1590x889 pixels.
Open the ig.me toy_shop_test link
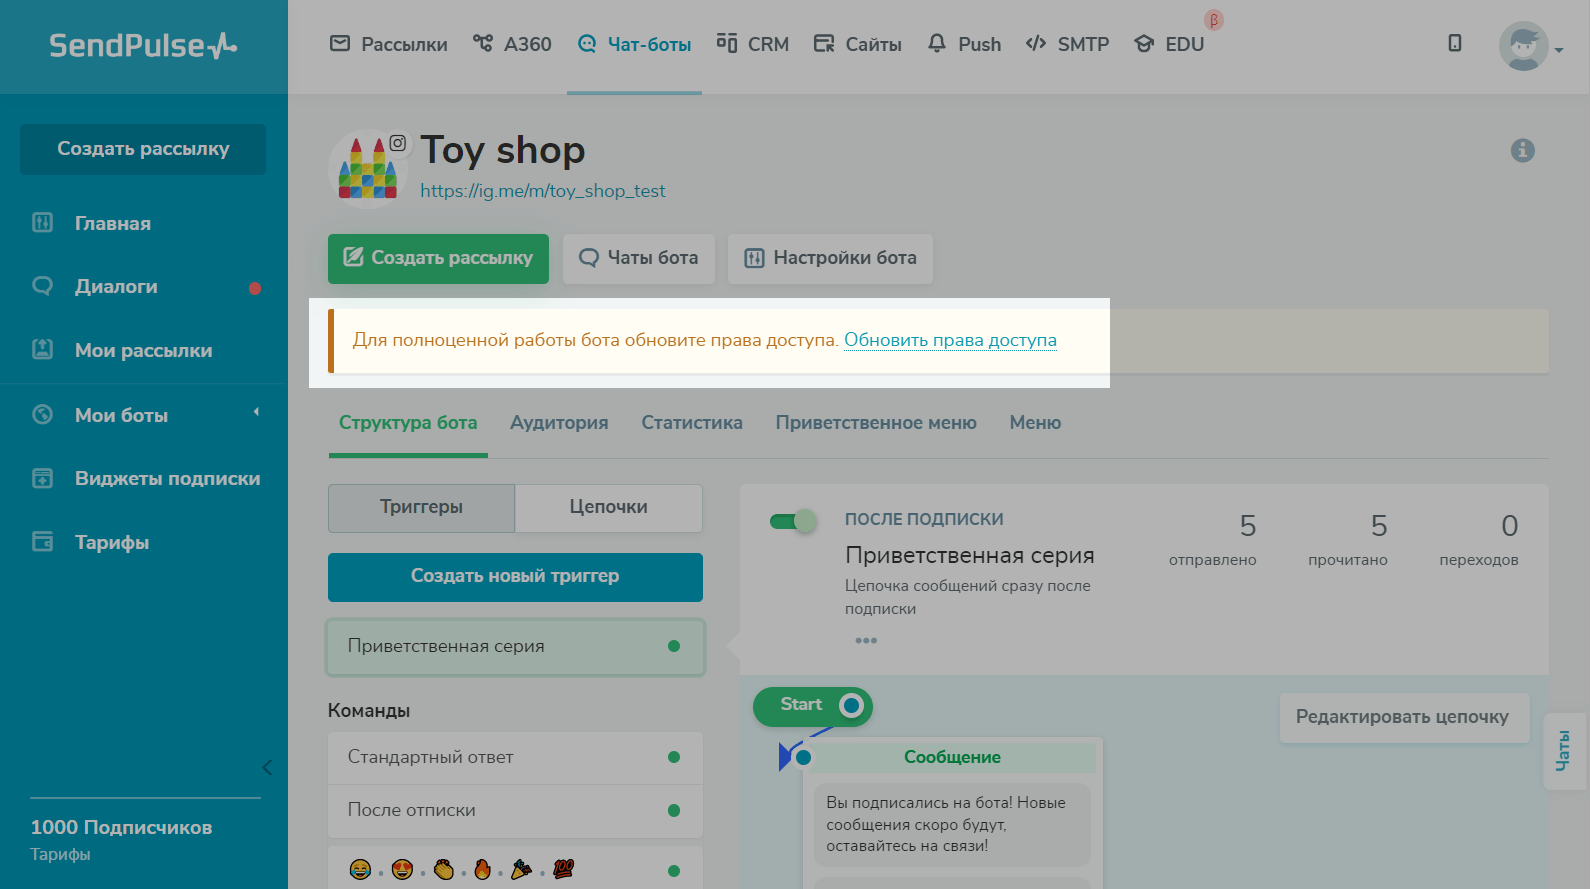coord(542,191)
